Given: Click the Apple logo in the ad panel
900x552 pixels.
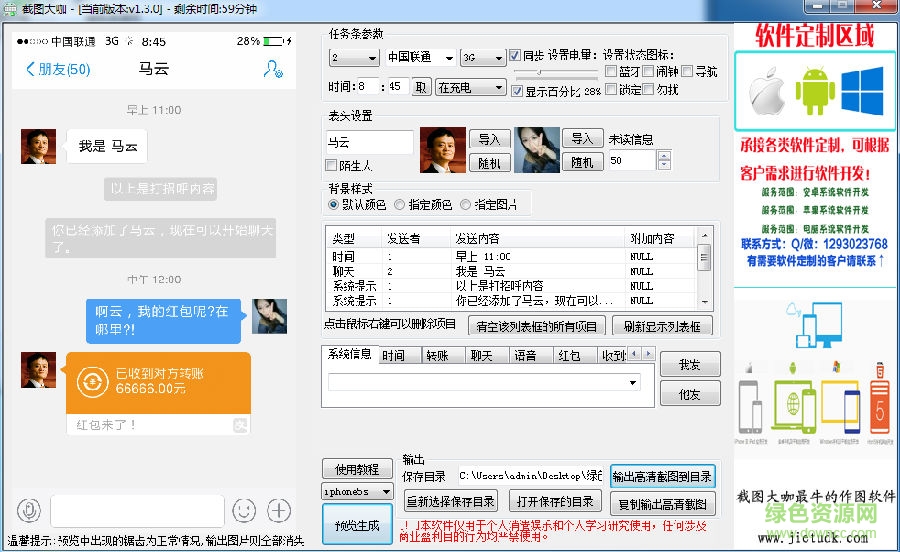Looking at the screenshot, I should point(767,92).
